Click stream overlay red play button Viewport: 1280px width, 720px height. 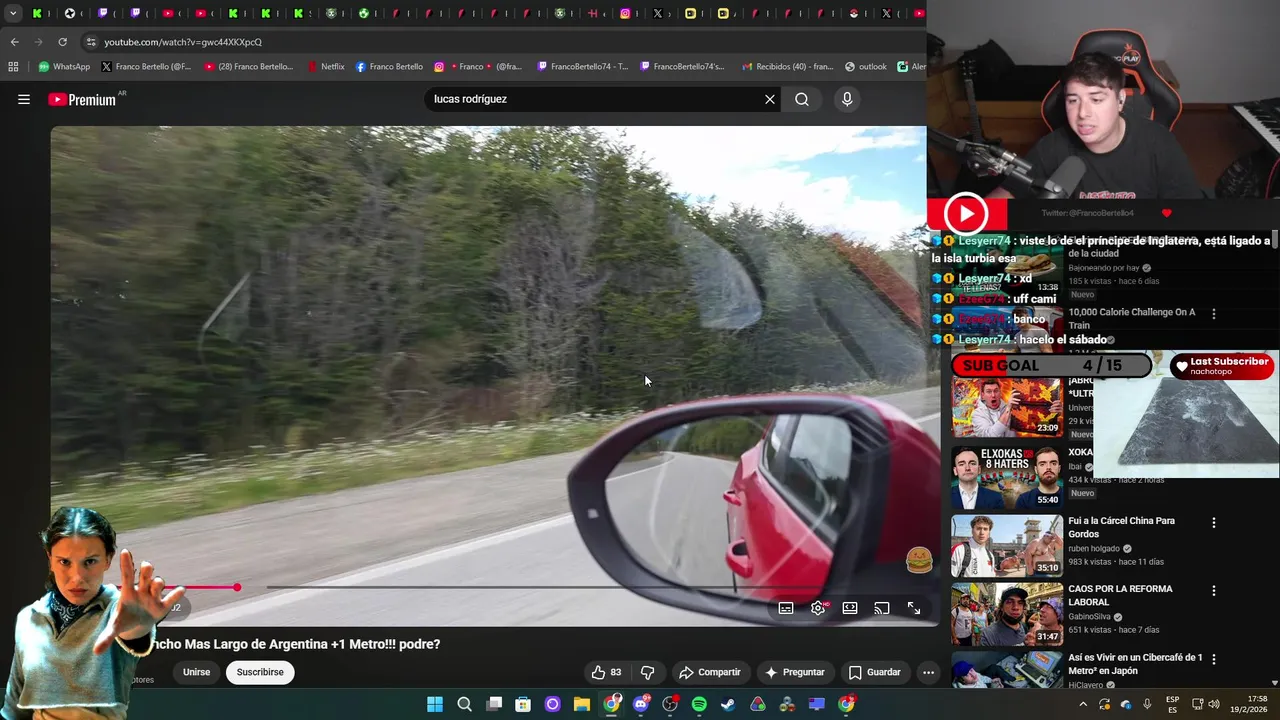tap(966, 213)
